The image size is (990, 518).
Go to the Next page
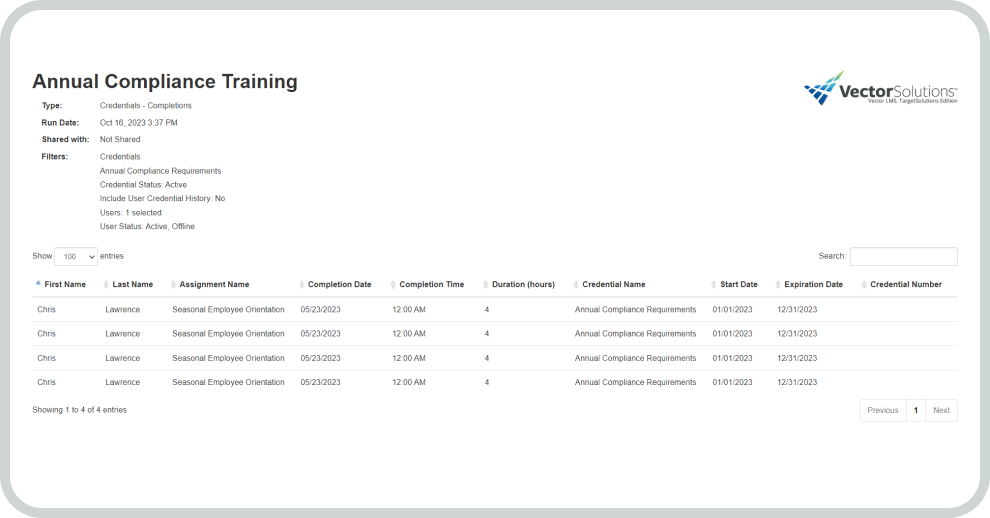tap(941, 410)
